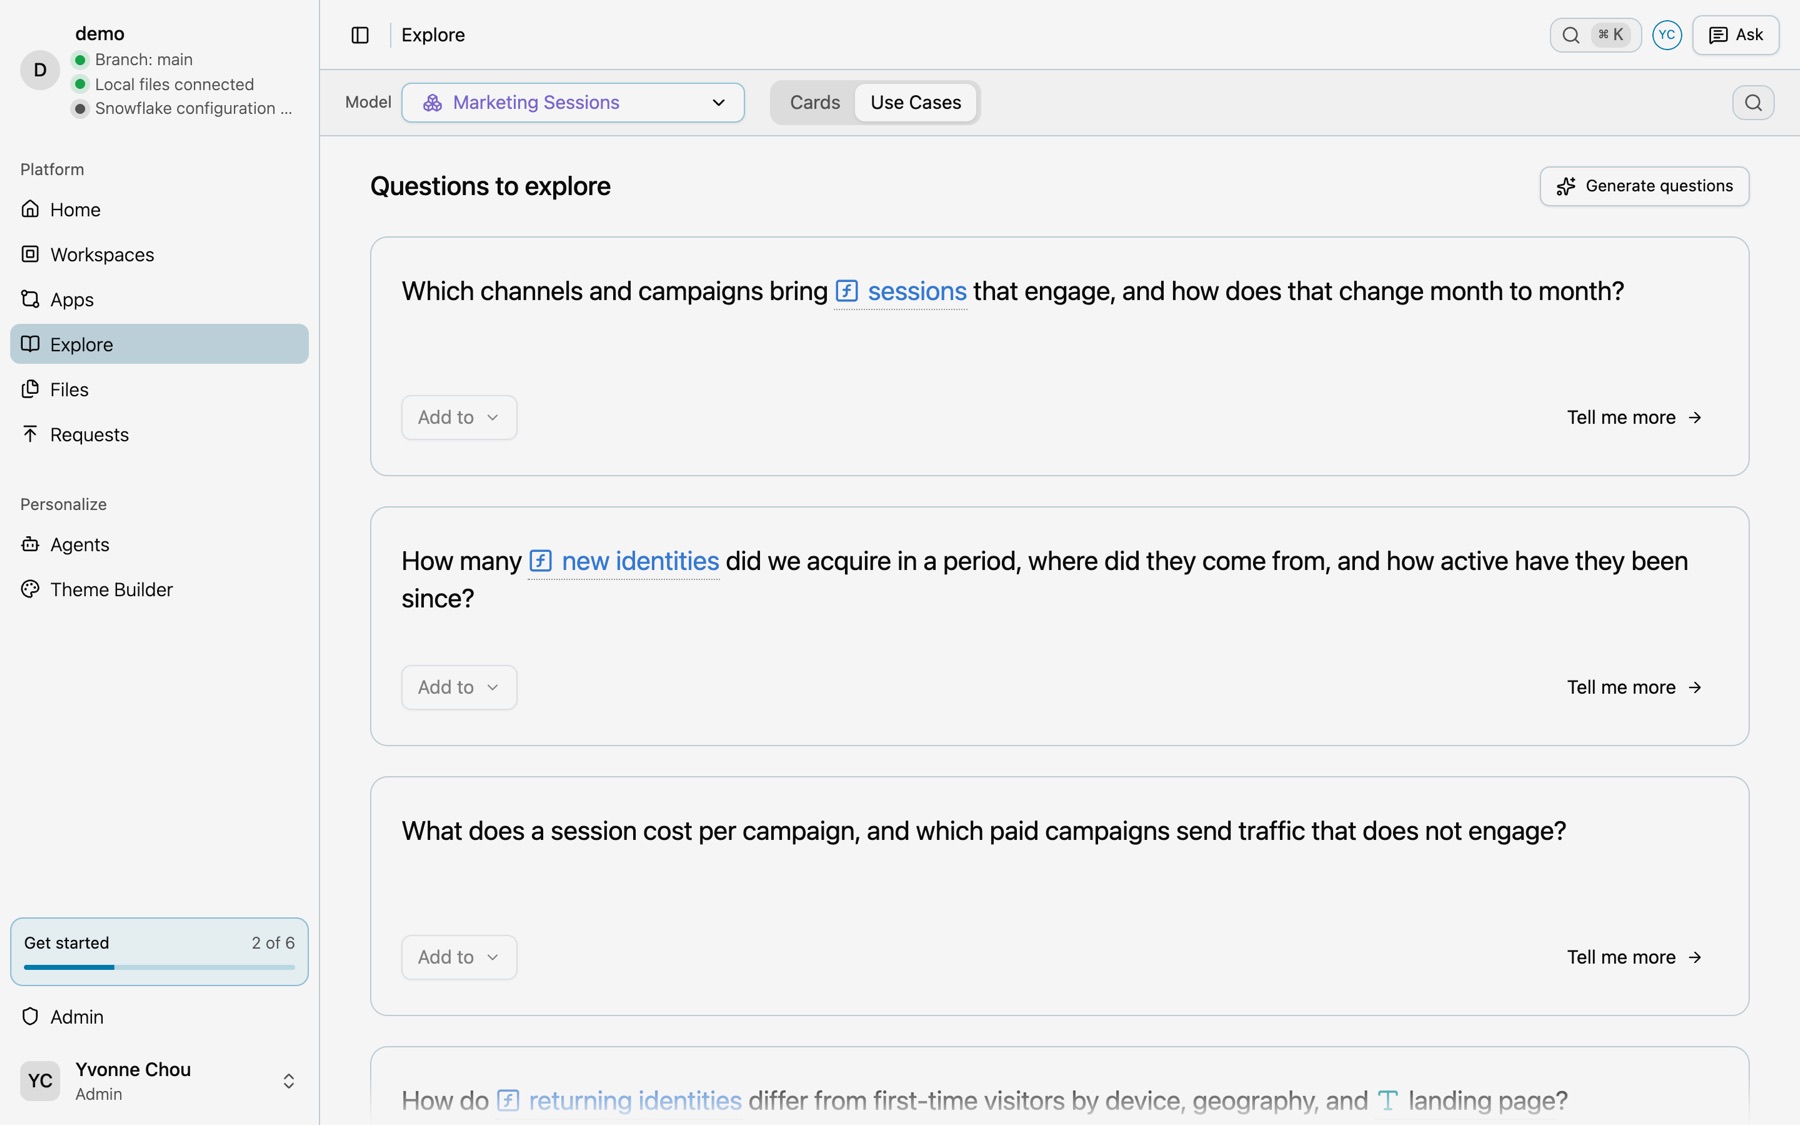Viewport: 1800px width, 1125px height.
Task: Click the function icon before sessions
Action: pyautogui.click(x=846, y=291)
